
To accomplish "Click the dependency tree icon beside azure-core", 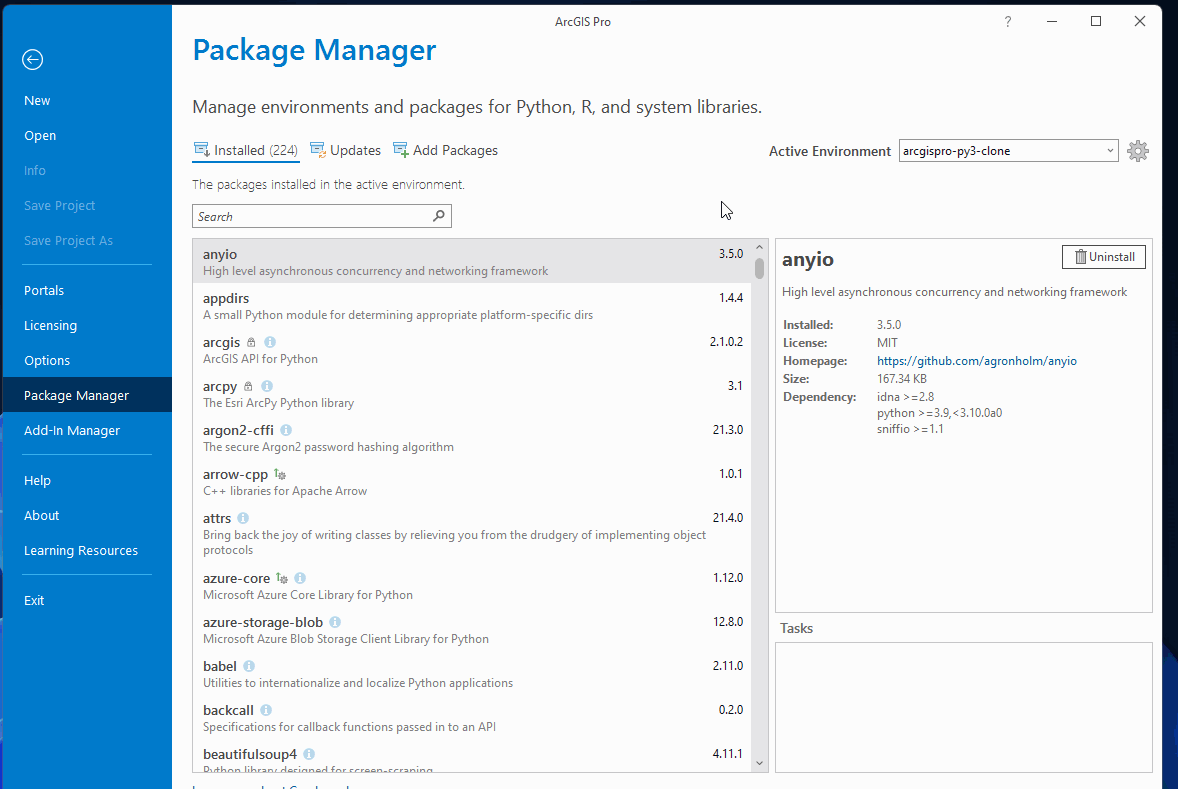I will point(280,577).
